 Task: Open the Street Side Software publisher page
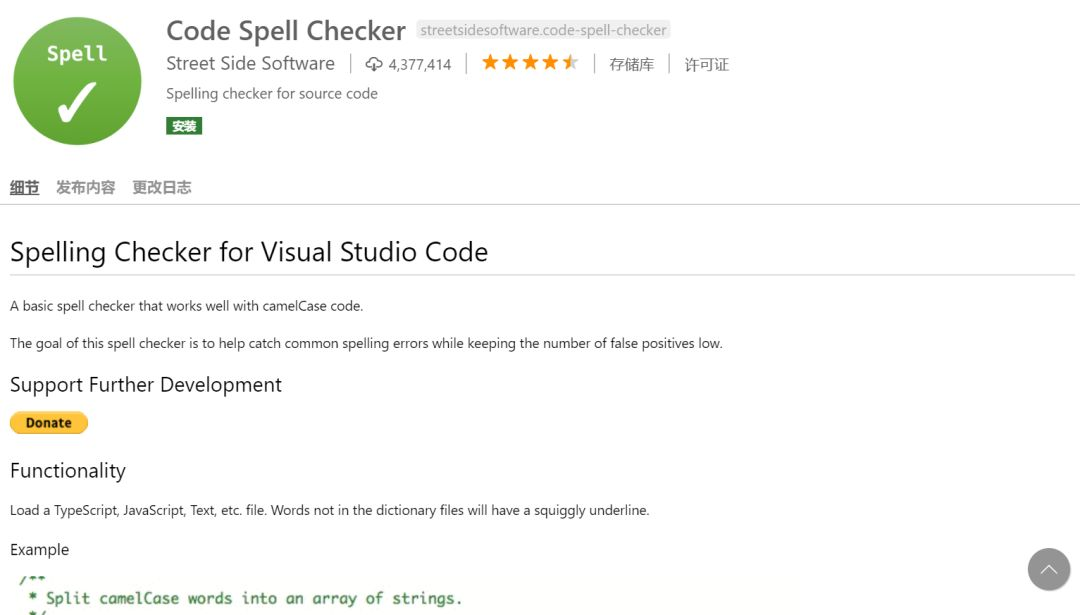pyautogui.click(x=250, y=63)
